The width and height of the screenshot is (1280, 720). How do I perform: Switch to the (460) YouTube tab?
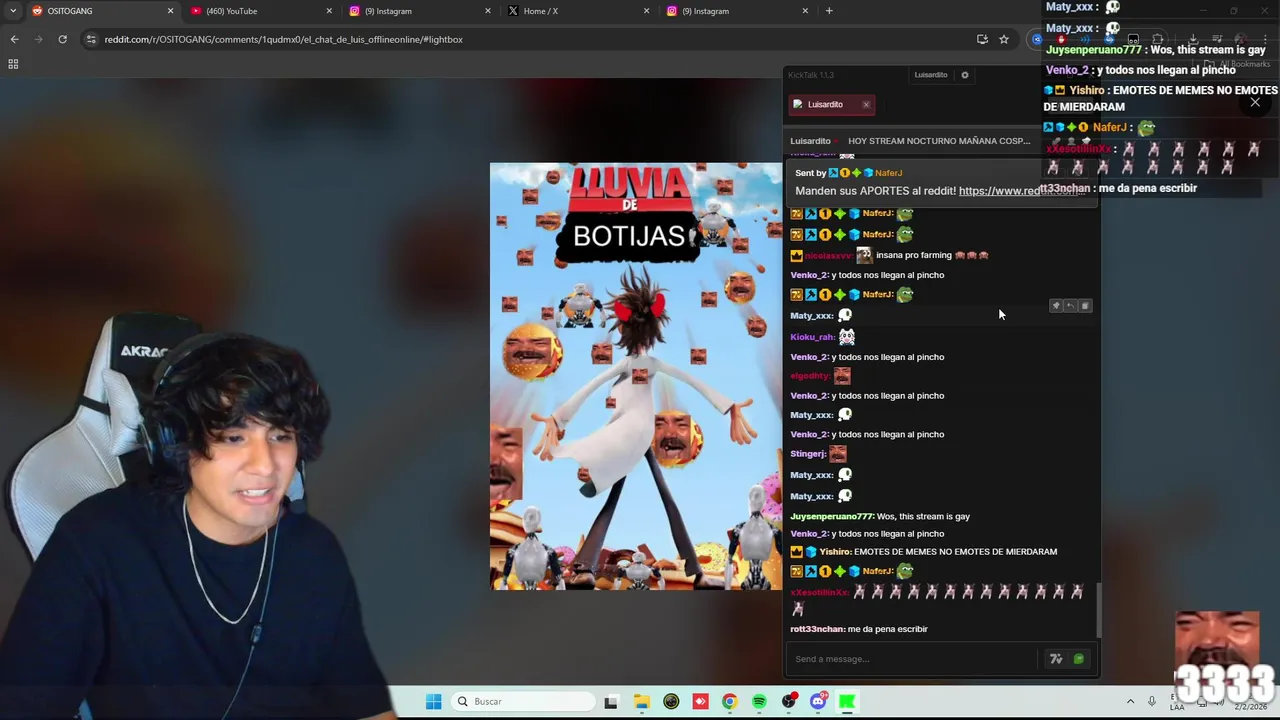(x=260, y=11)
